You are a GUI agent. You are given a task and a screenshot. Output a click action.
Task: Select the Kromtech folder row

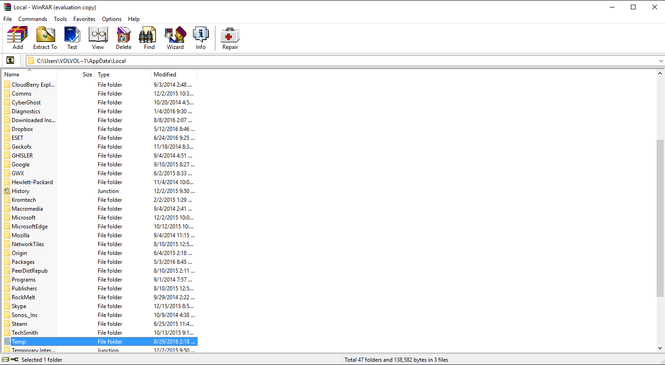coord(100,200)
